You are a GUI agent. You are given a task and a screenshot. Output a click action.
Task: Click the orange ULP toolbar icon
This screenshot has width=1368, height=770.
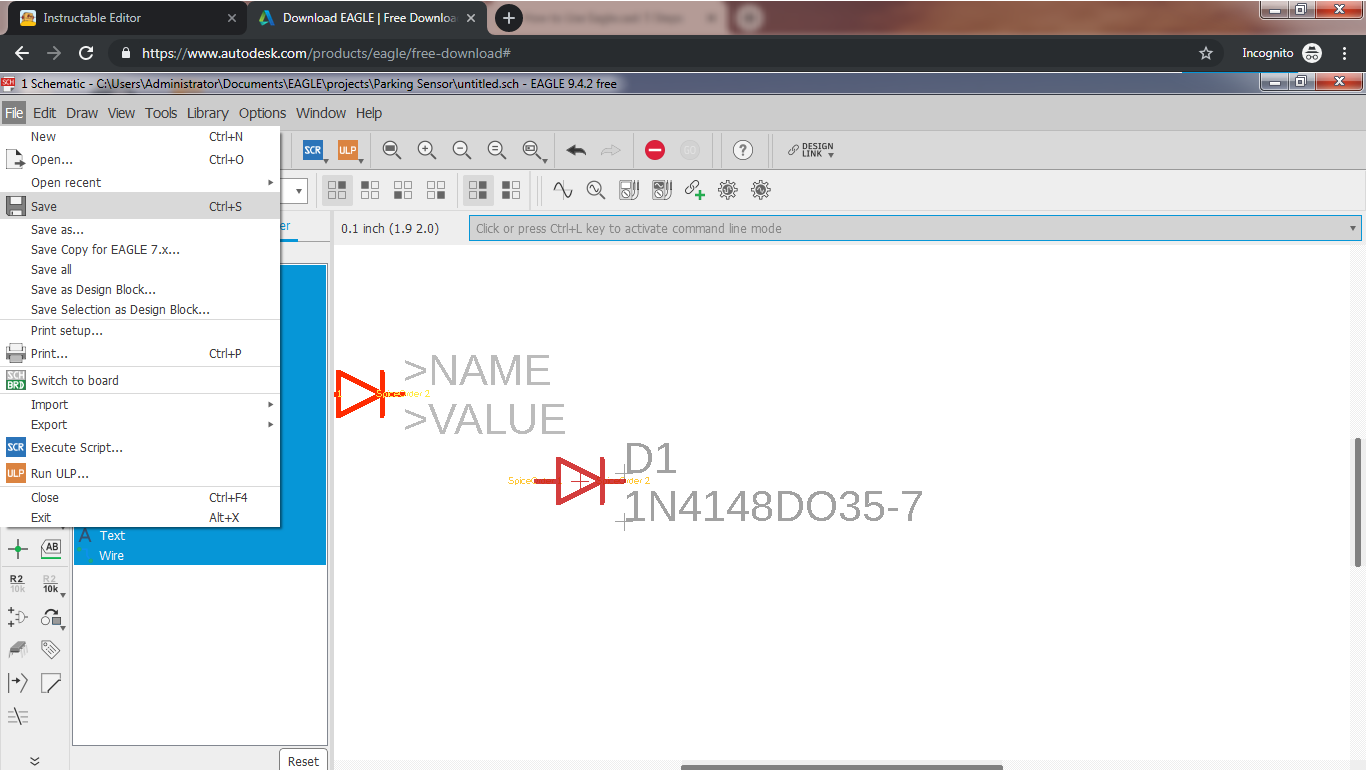(x=348, y=150)
